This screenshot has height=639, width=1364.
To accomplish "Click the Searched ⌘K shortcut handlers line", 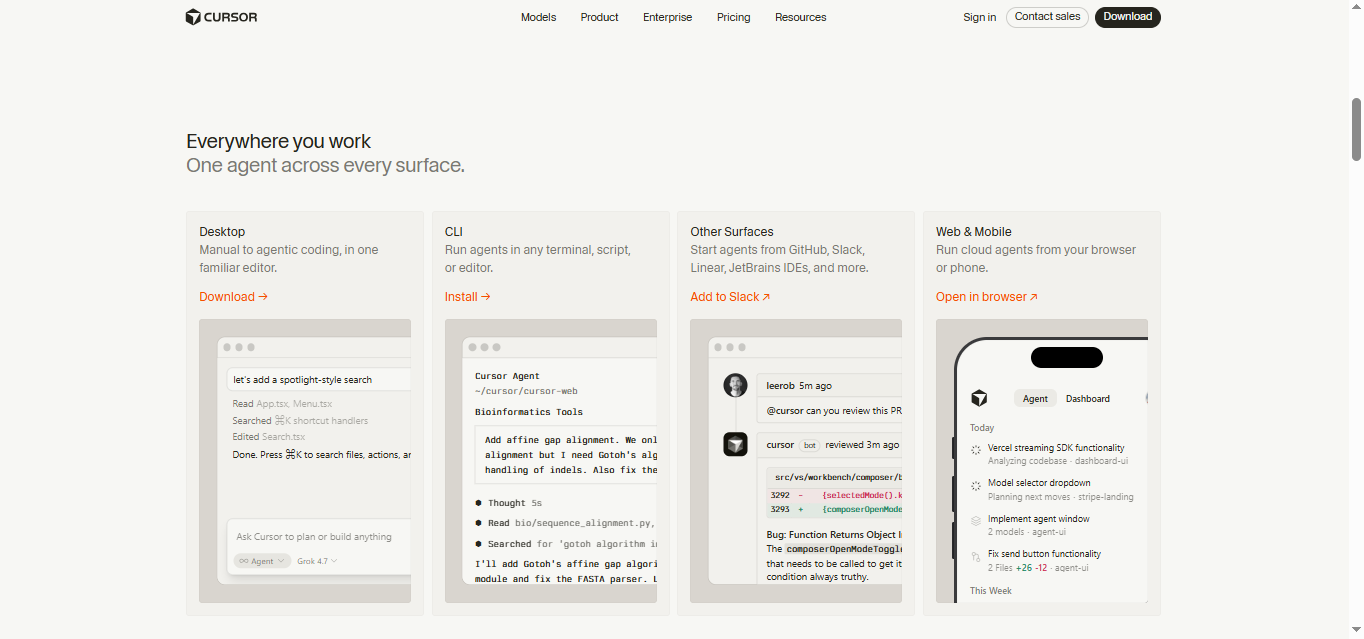I will coord(300,421).
